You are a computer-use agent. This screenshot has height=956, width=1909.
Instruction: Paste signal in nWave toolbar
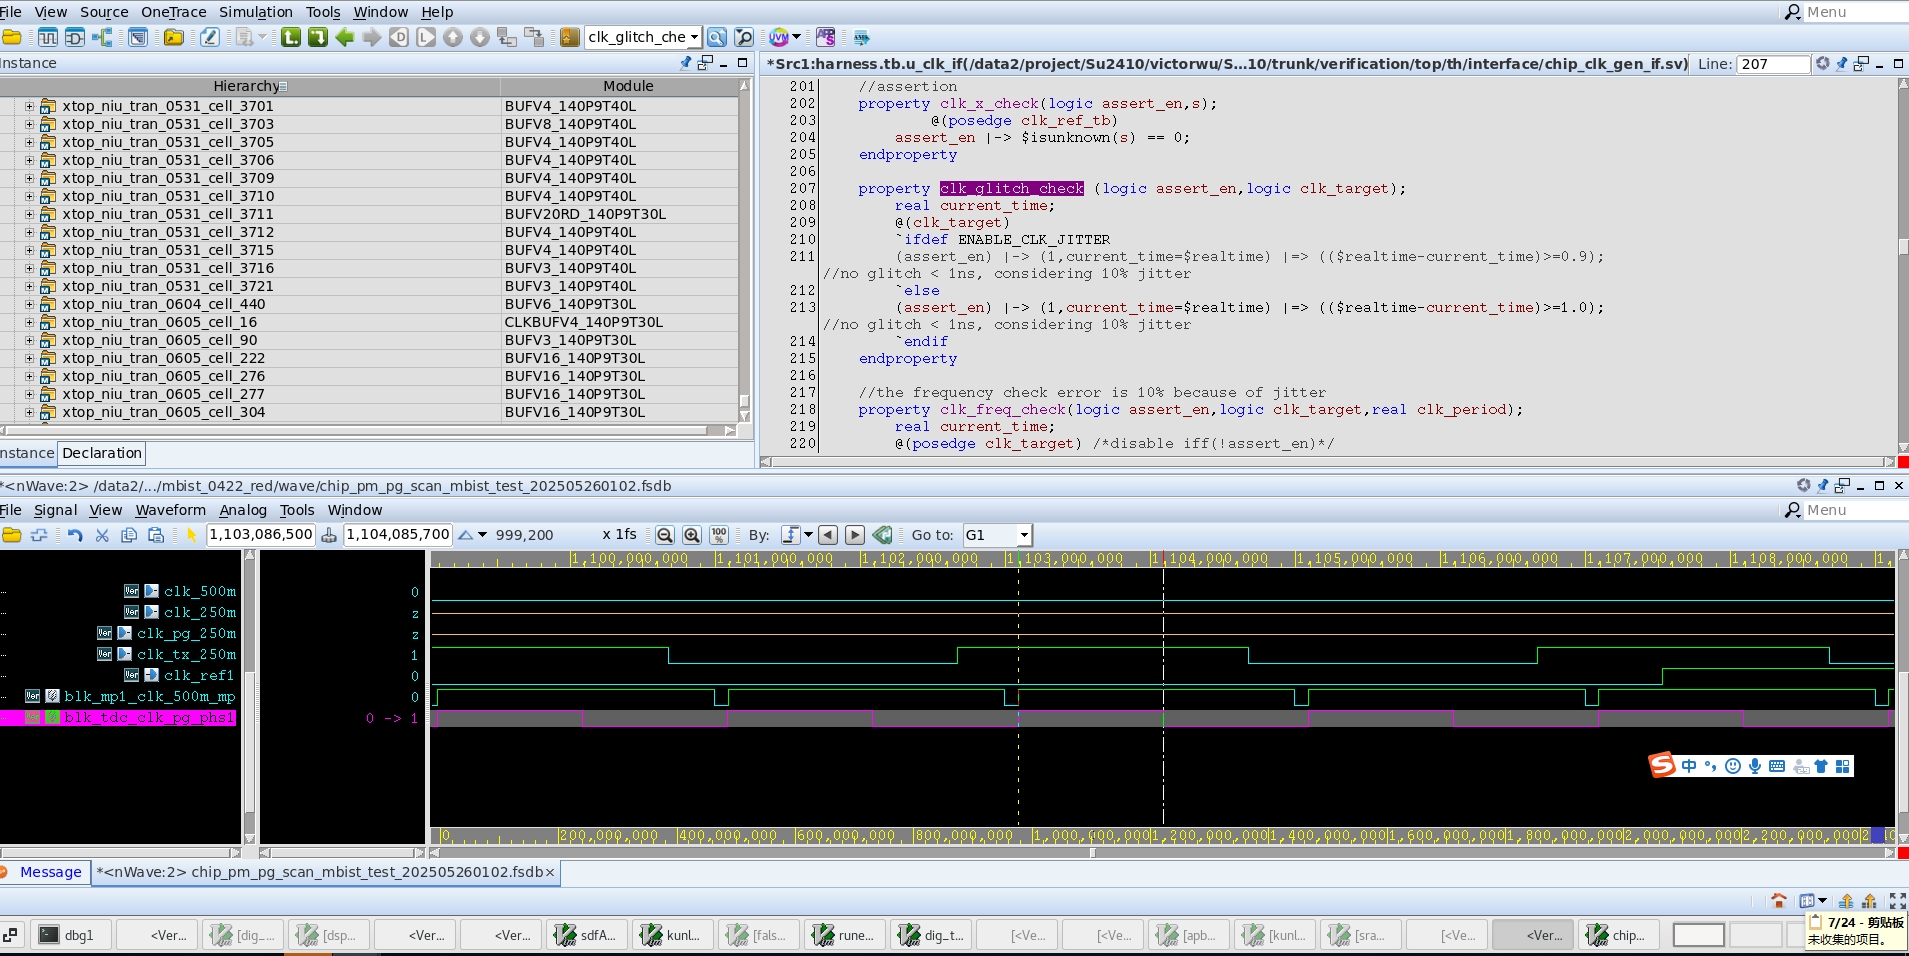coord(156,535)
